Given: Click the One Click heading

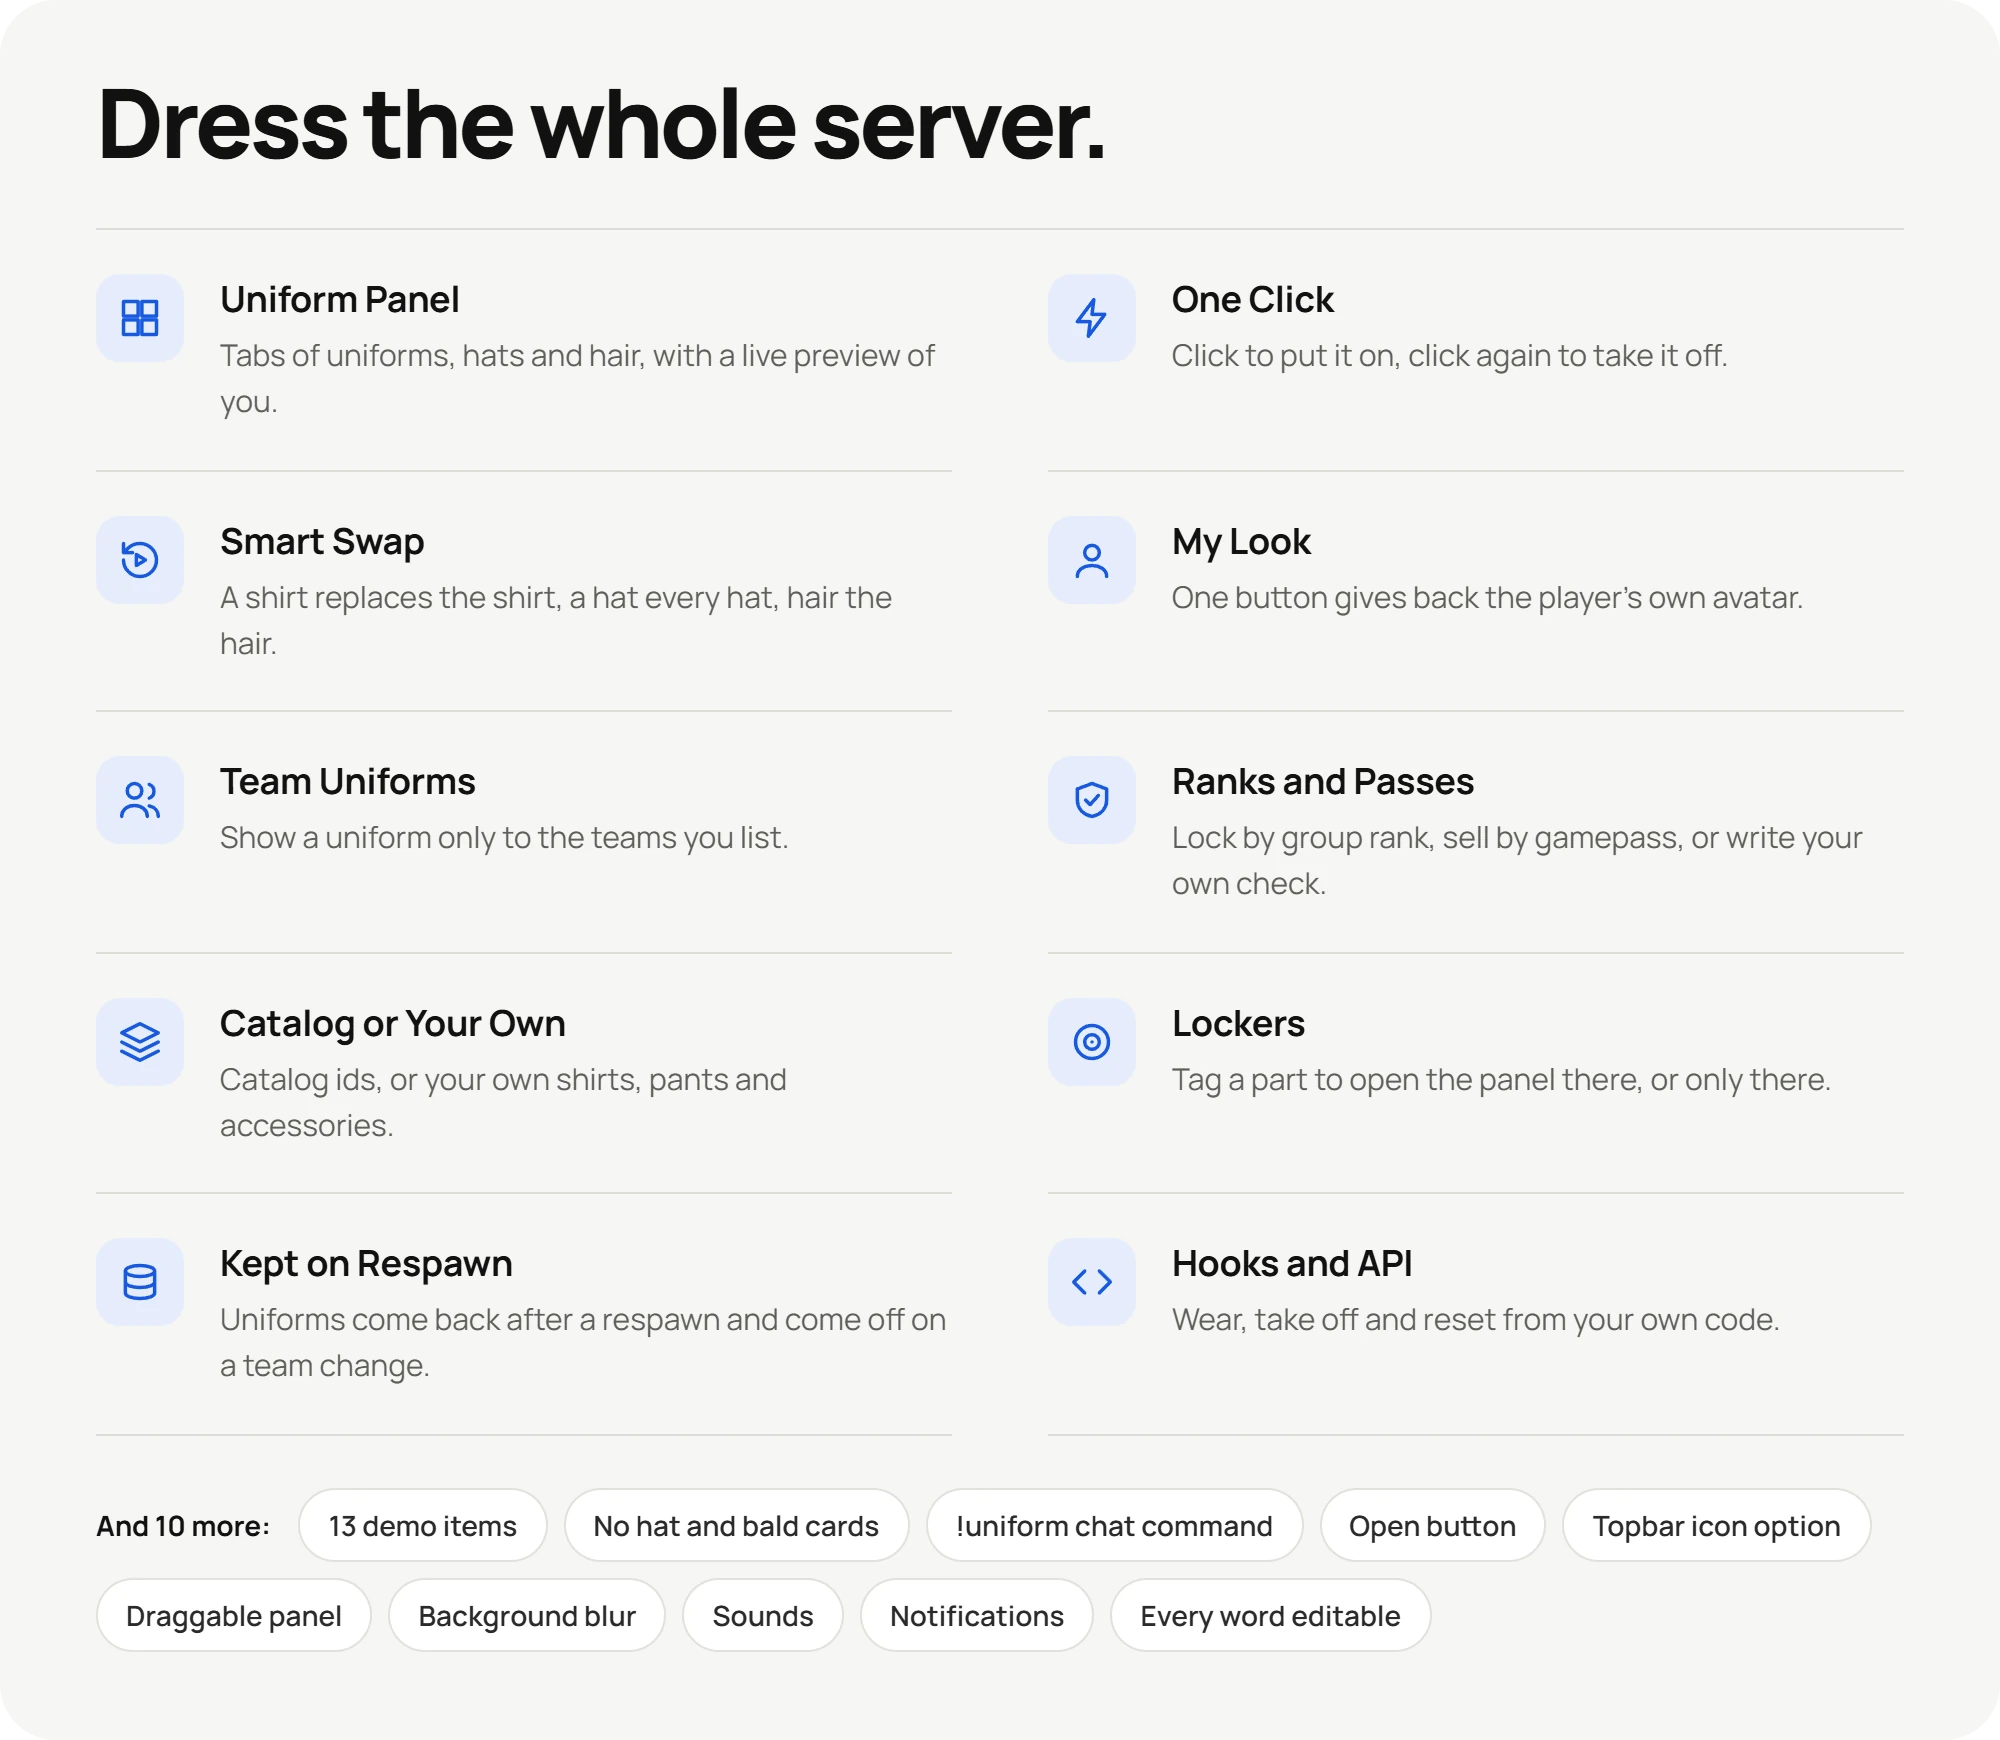Looking at the screenshot, I should click(x=1253, y=300).
